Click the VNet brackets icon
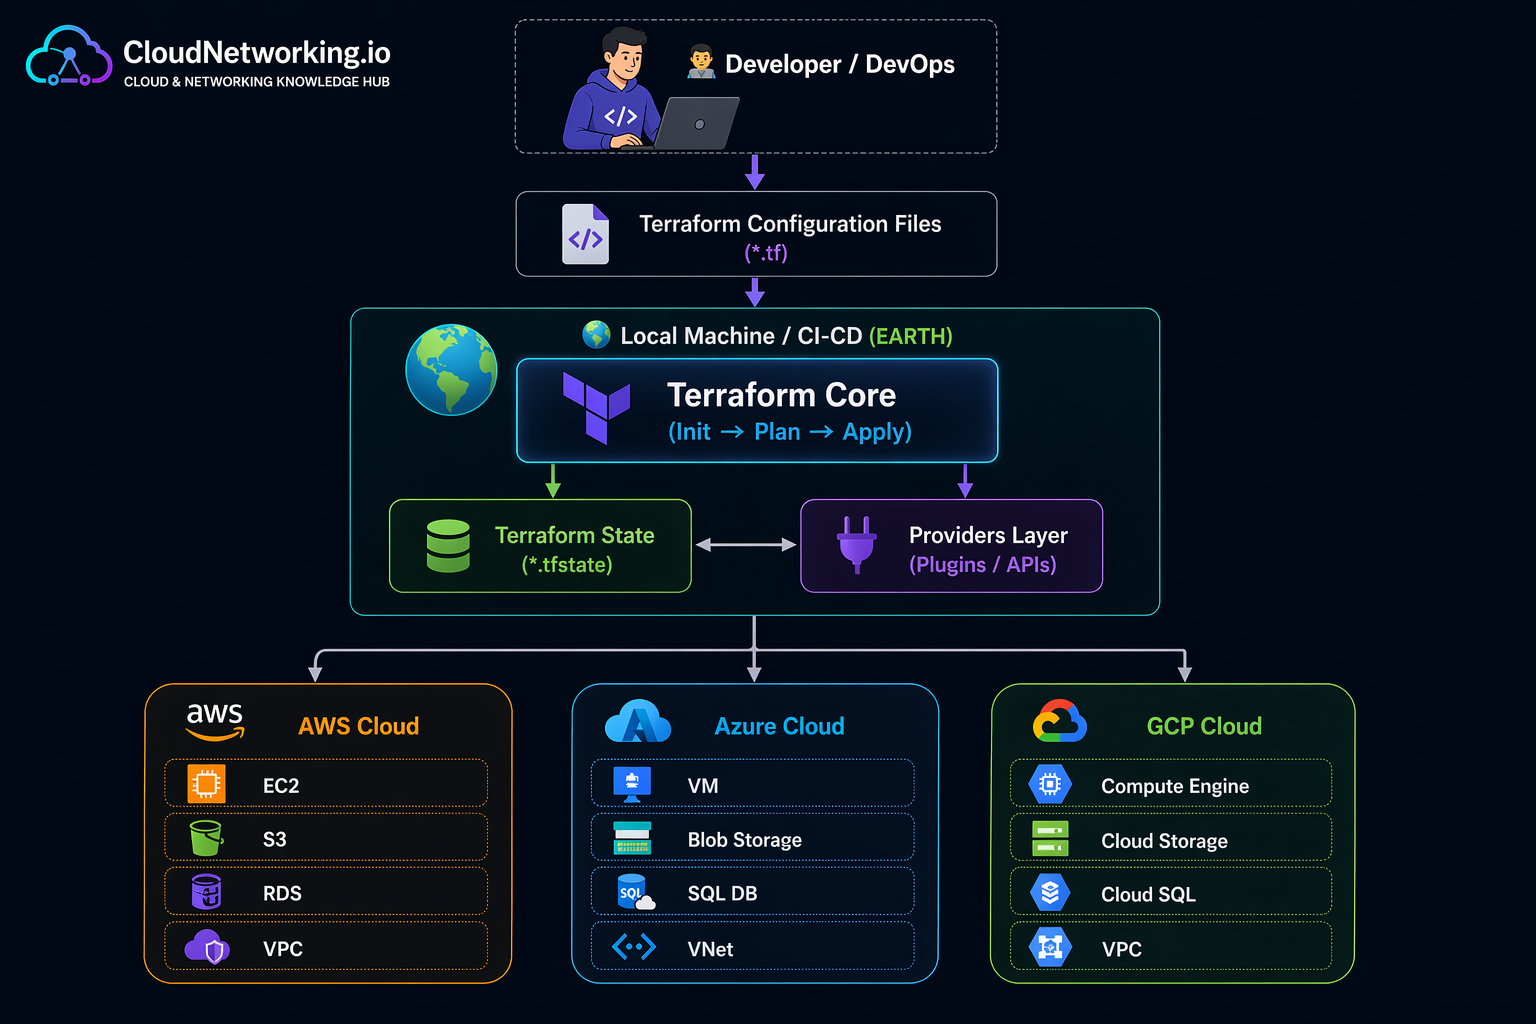This screenshot has height=1024, width=1536. (634, 946)
